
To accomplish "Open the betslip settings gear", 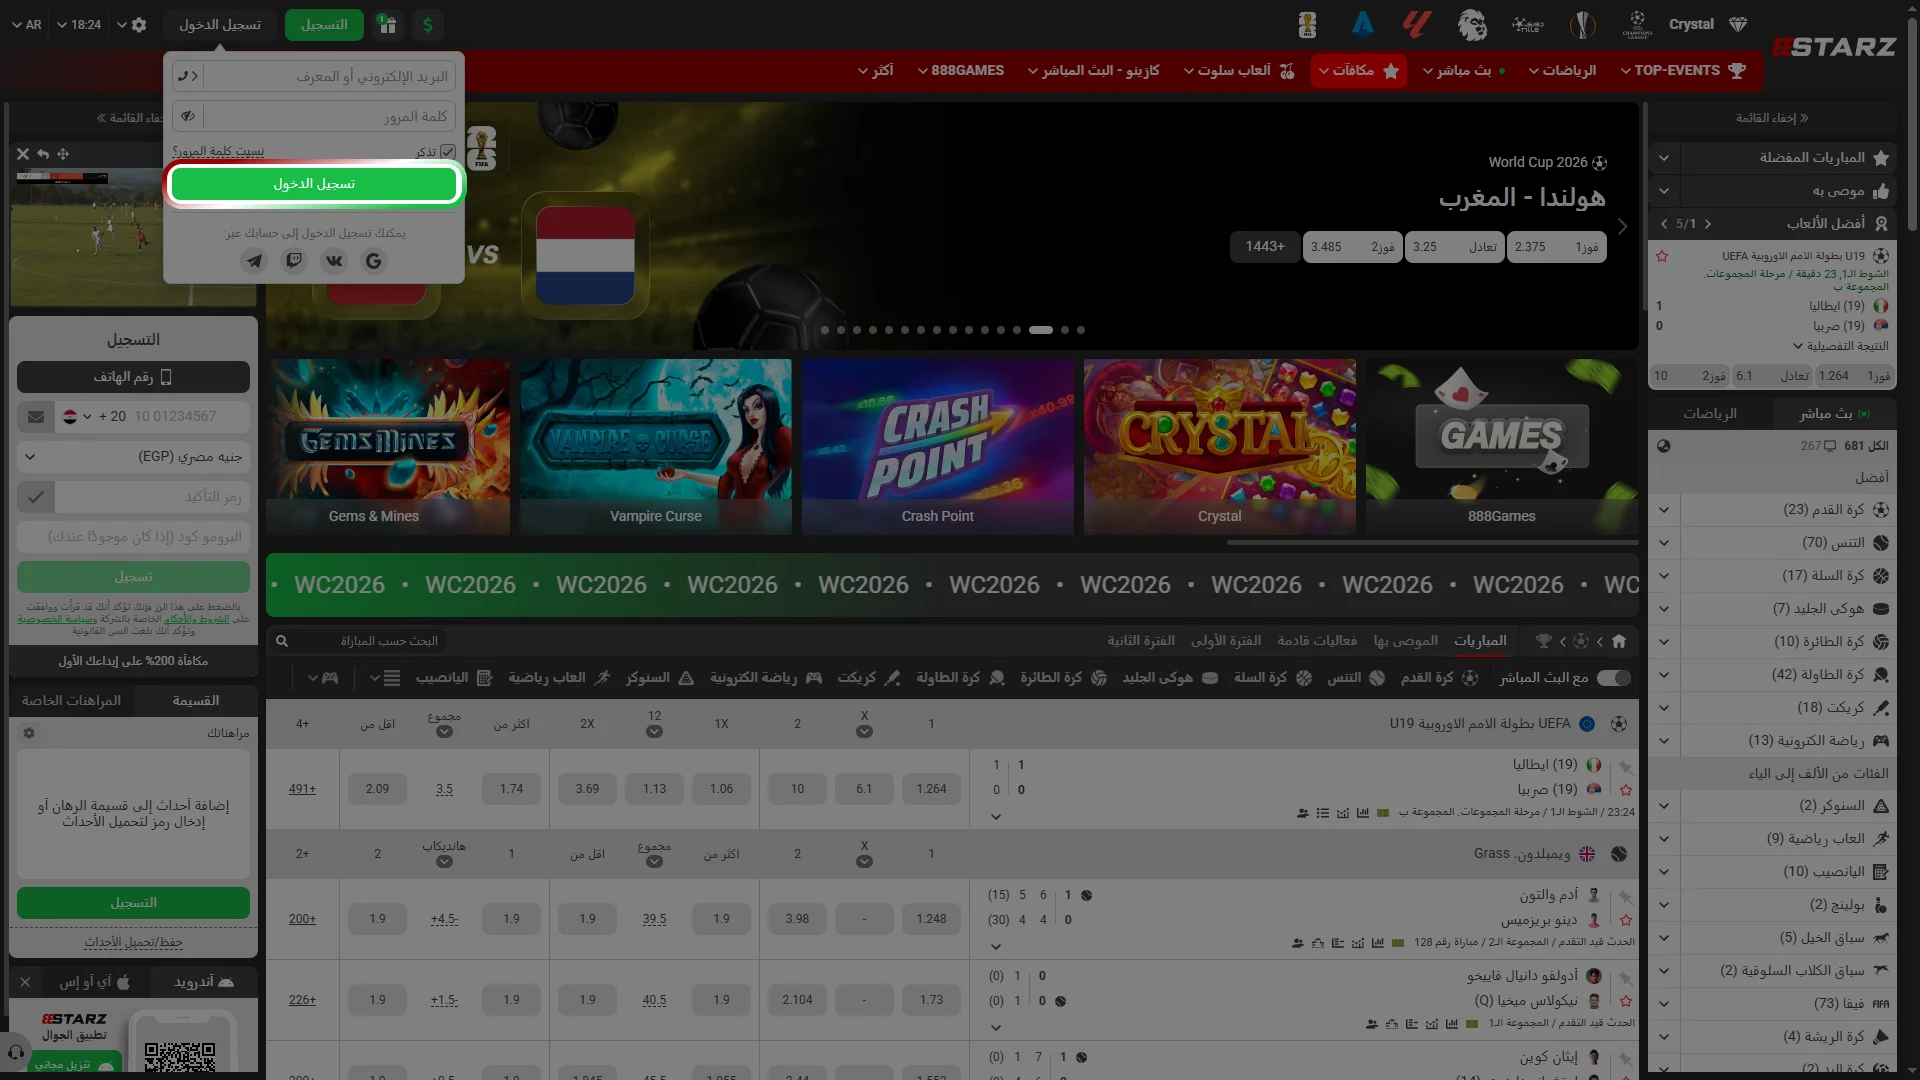I will (x=29, y=733).
